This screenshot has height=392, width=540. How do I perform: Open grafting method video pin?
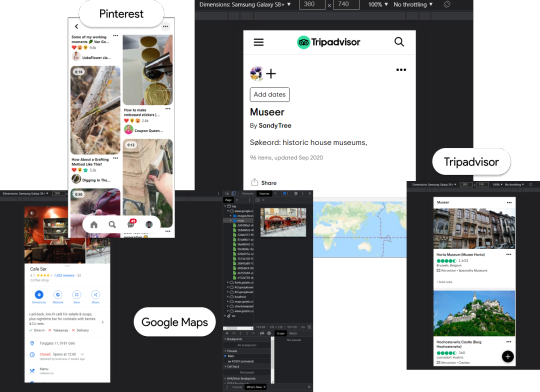tap(95, 110)
